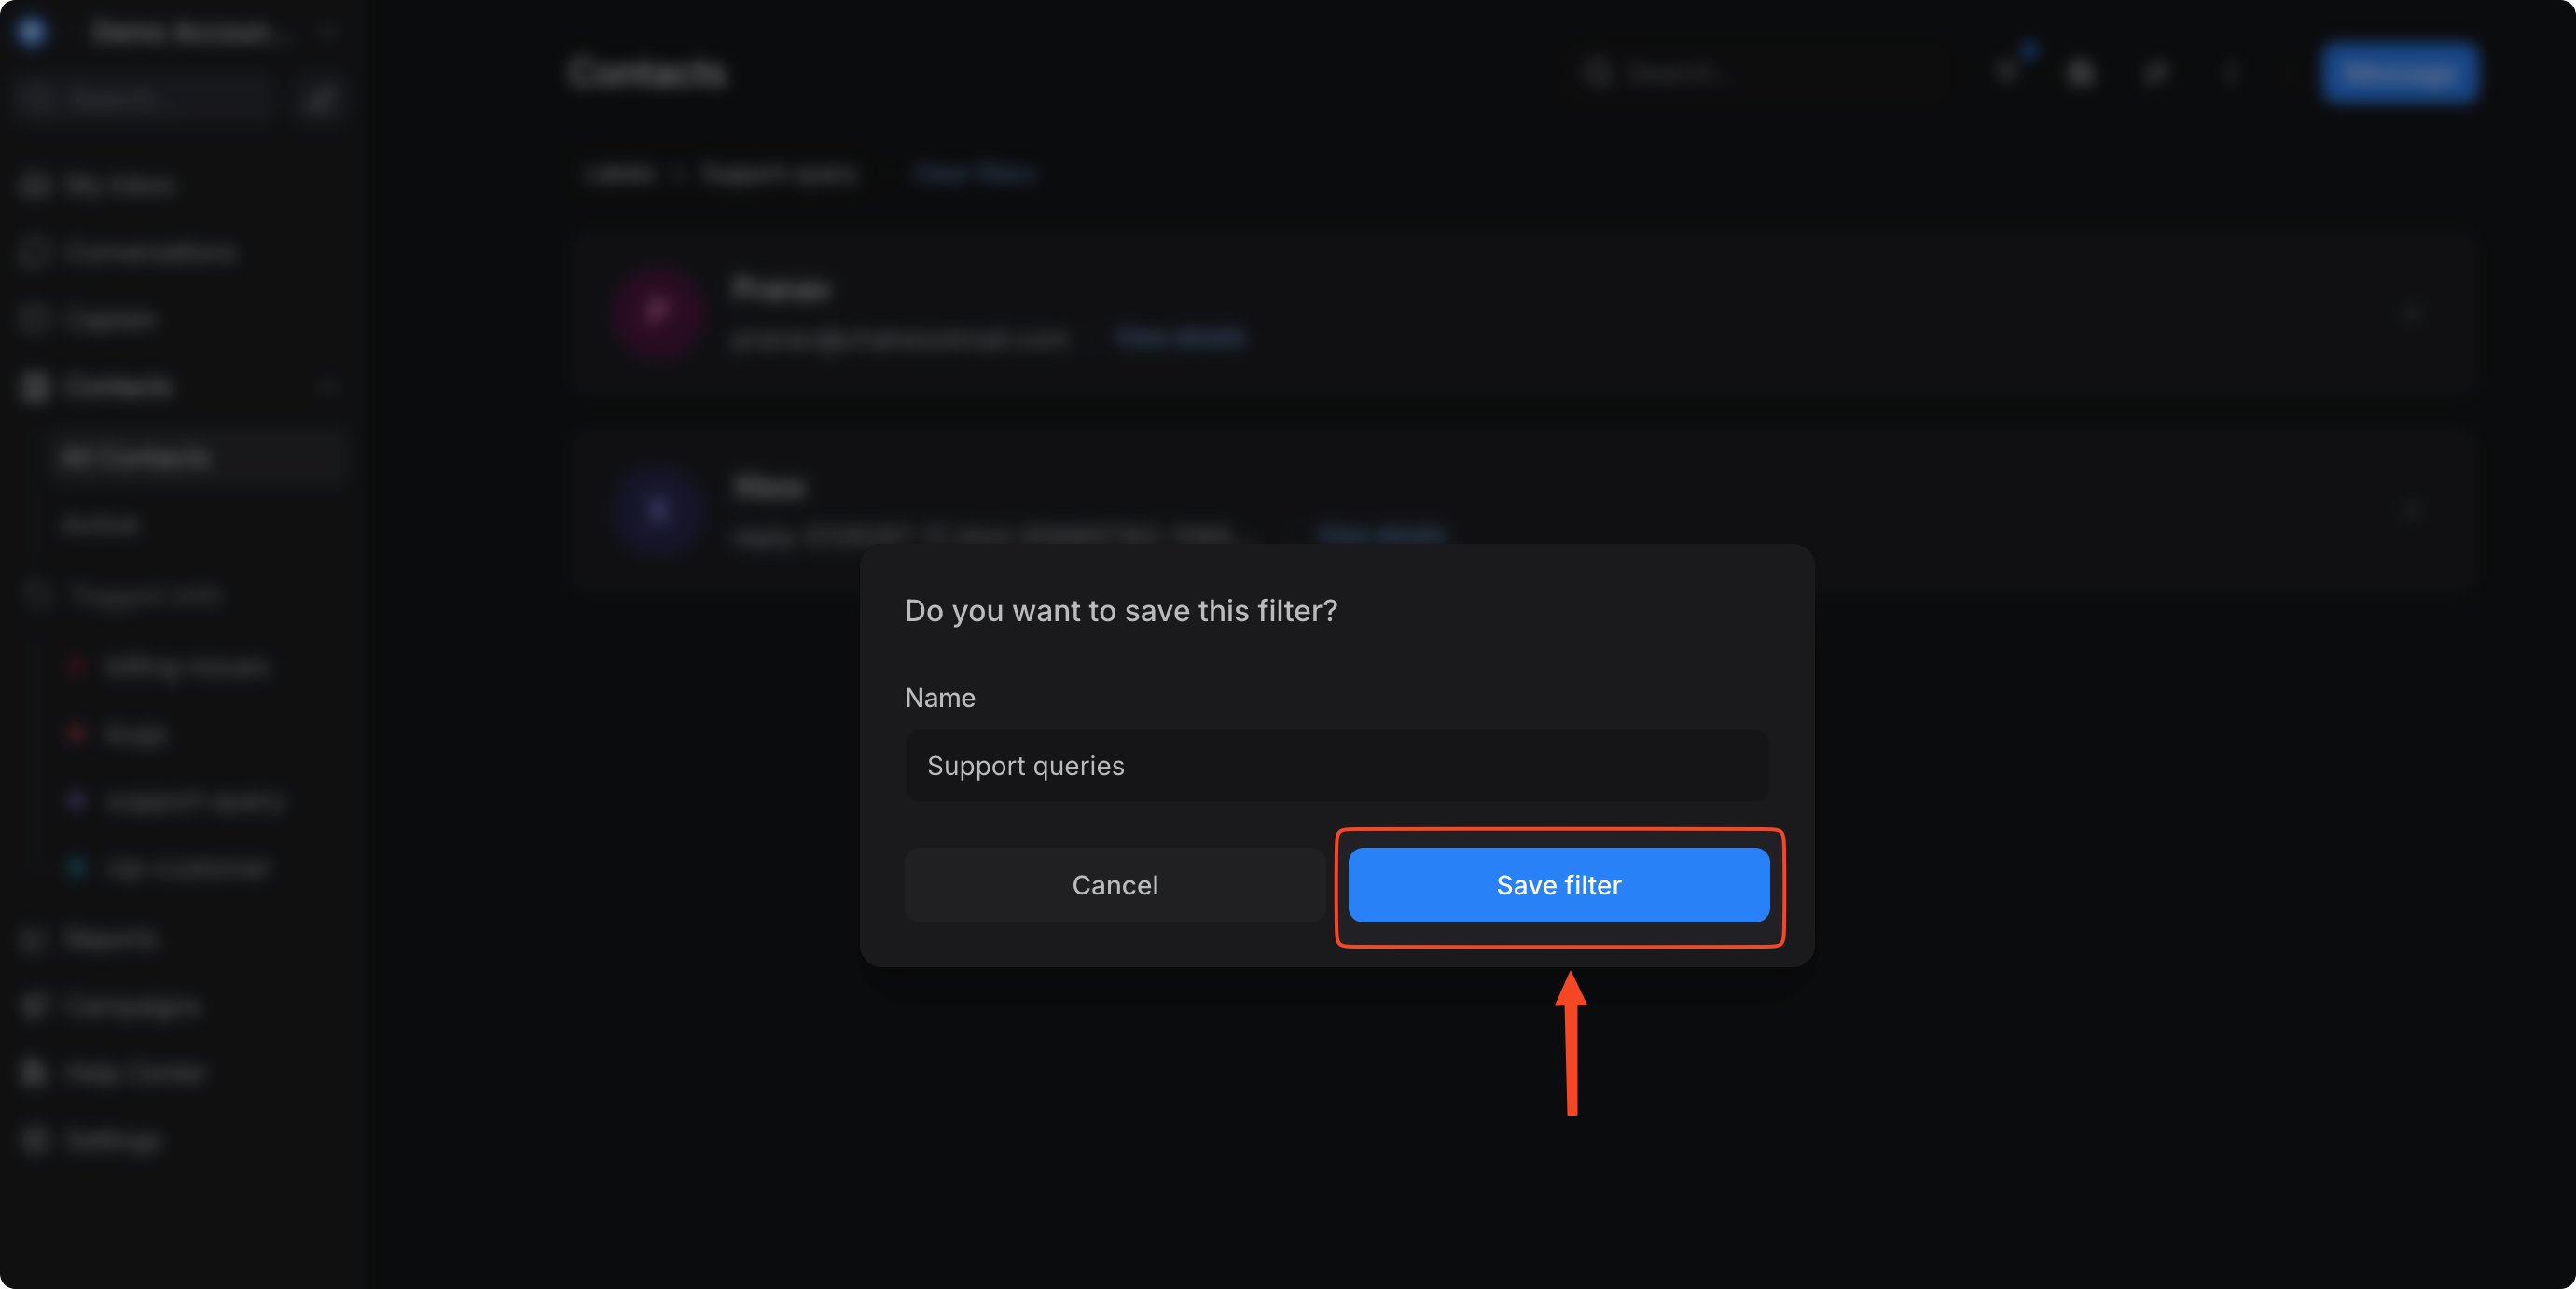Open Conversations from sidebar icon

(x=34, y=252)
